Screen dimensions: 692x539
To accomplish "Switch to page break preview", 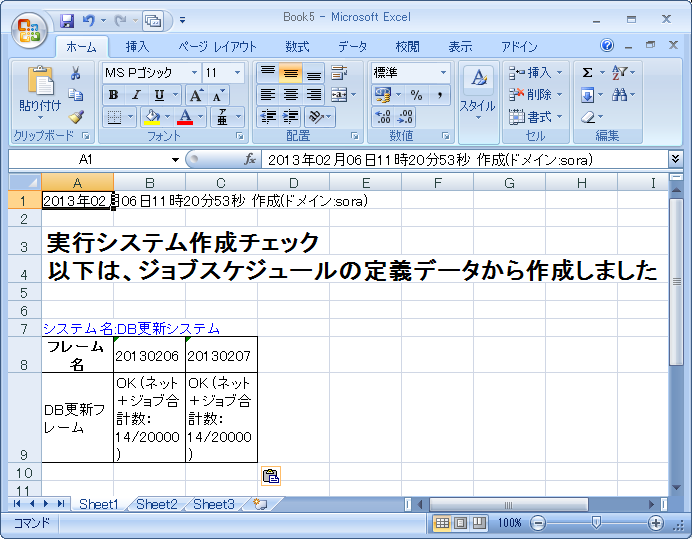I will (x=479, y=524).
